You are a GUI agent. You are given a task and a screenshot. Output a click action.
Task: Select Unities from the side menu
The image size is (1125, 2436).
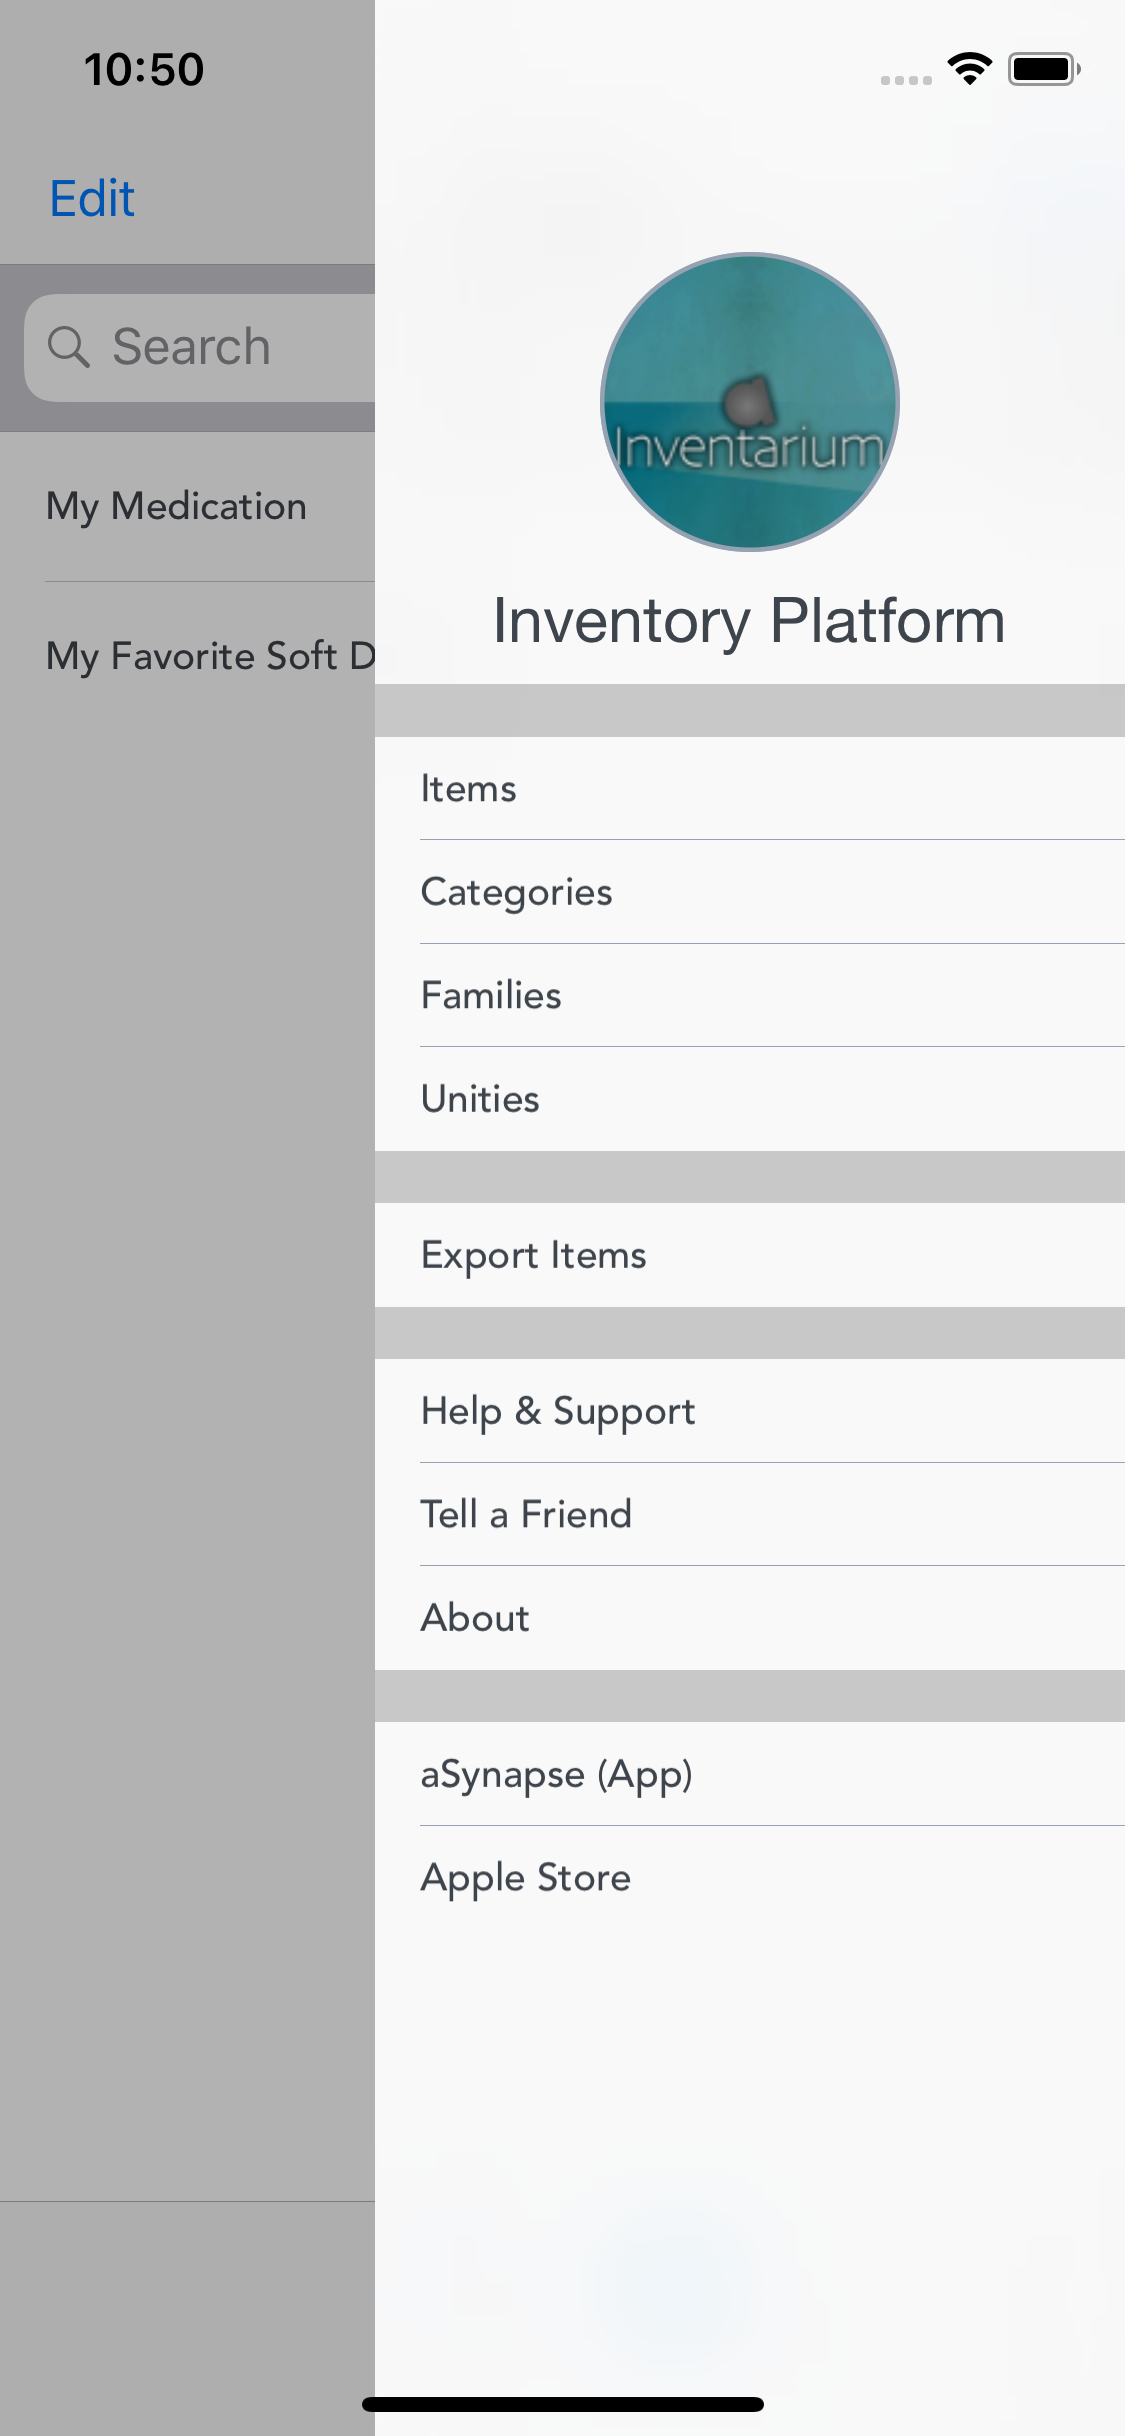750,1099
